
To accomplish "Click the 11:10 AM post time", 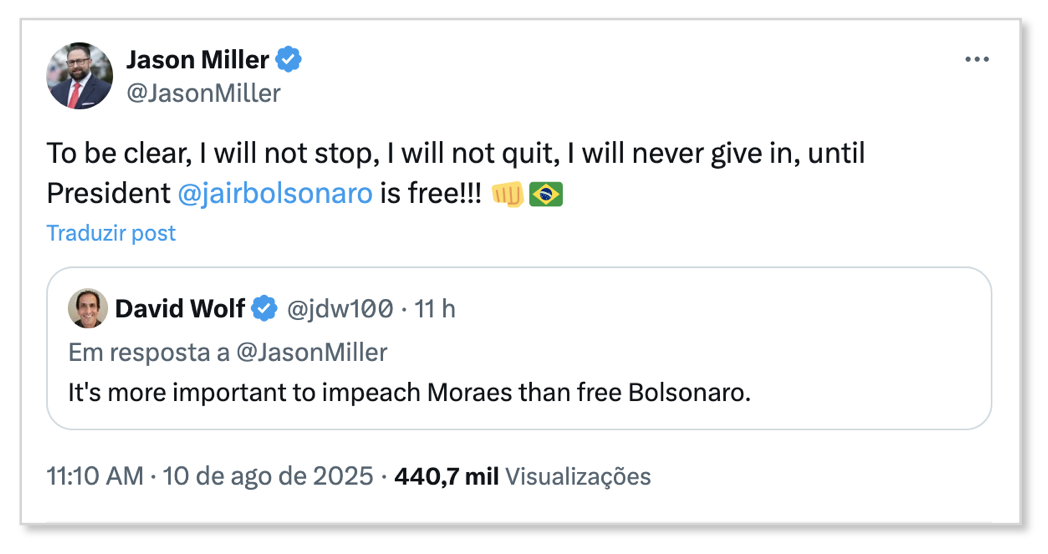I will [95, 476].
